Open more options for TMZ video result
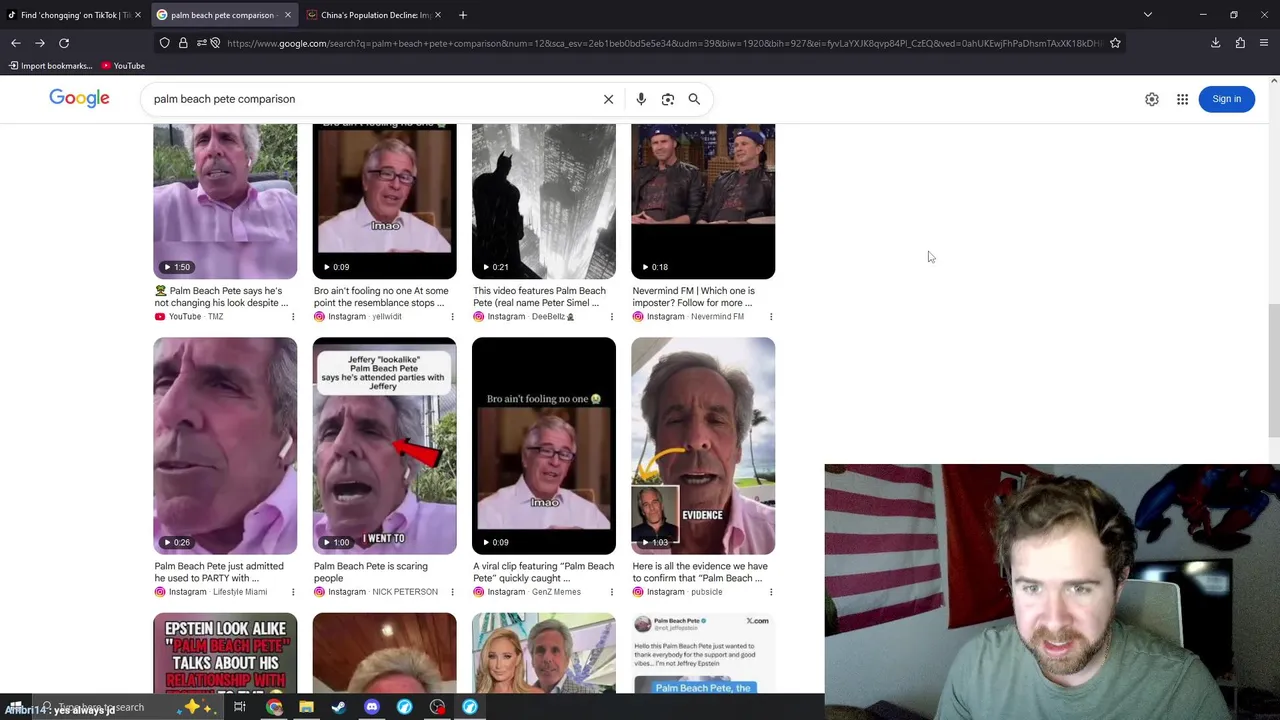Screen dimensions: 1280x720 point(293,317)
